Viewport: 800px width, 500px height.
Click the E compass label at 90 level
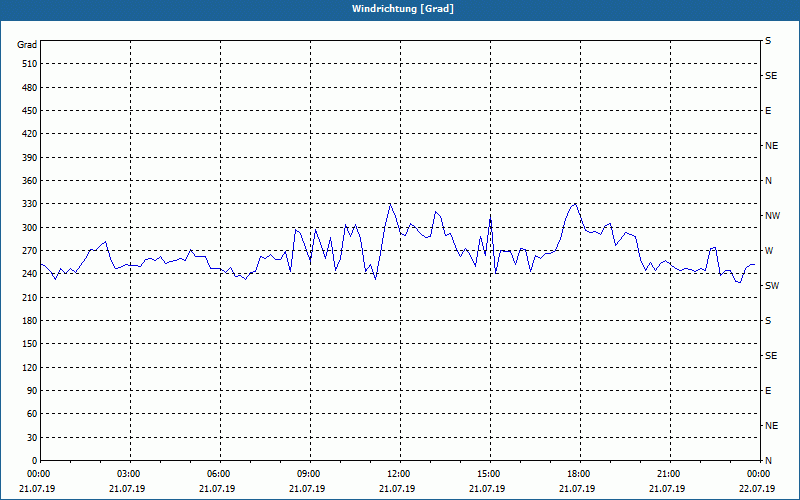tap(768, 391)
